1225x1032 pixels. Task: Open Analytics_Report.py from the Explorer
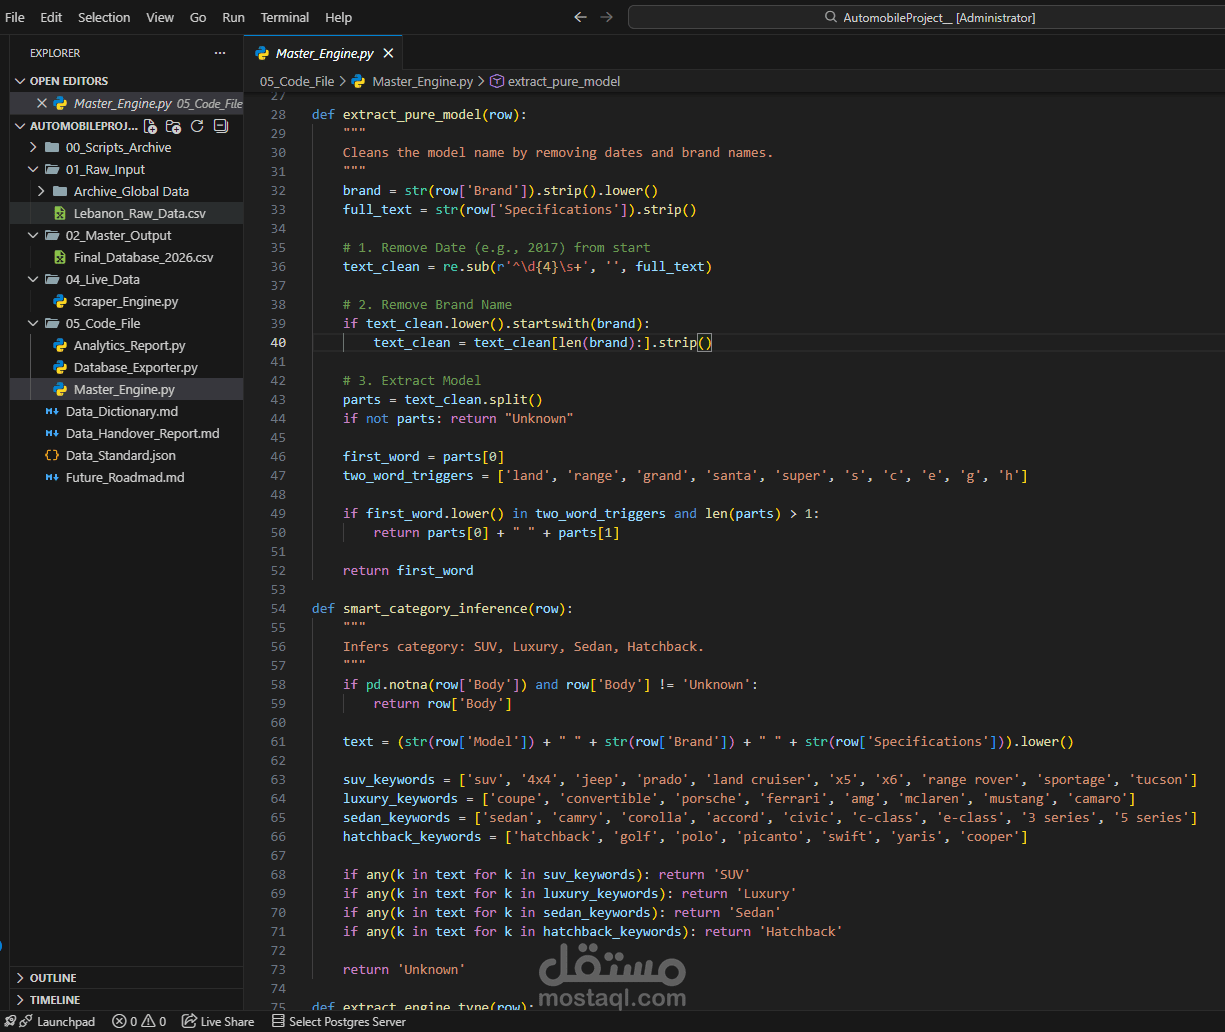coord(129,345)
